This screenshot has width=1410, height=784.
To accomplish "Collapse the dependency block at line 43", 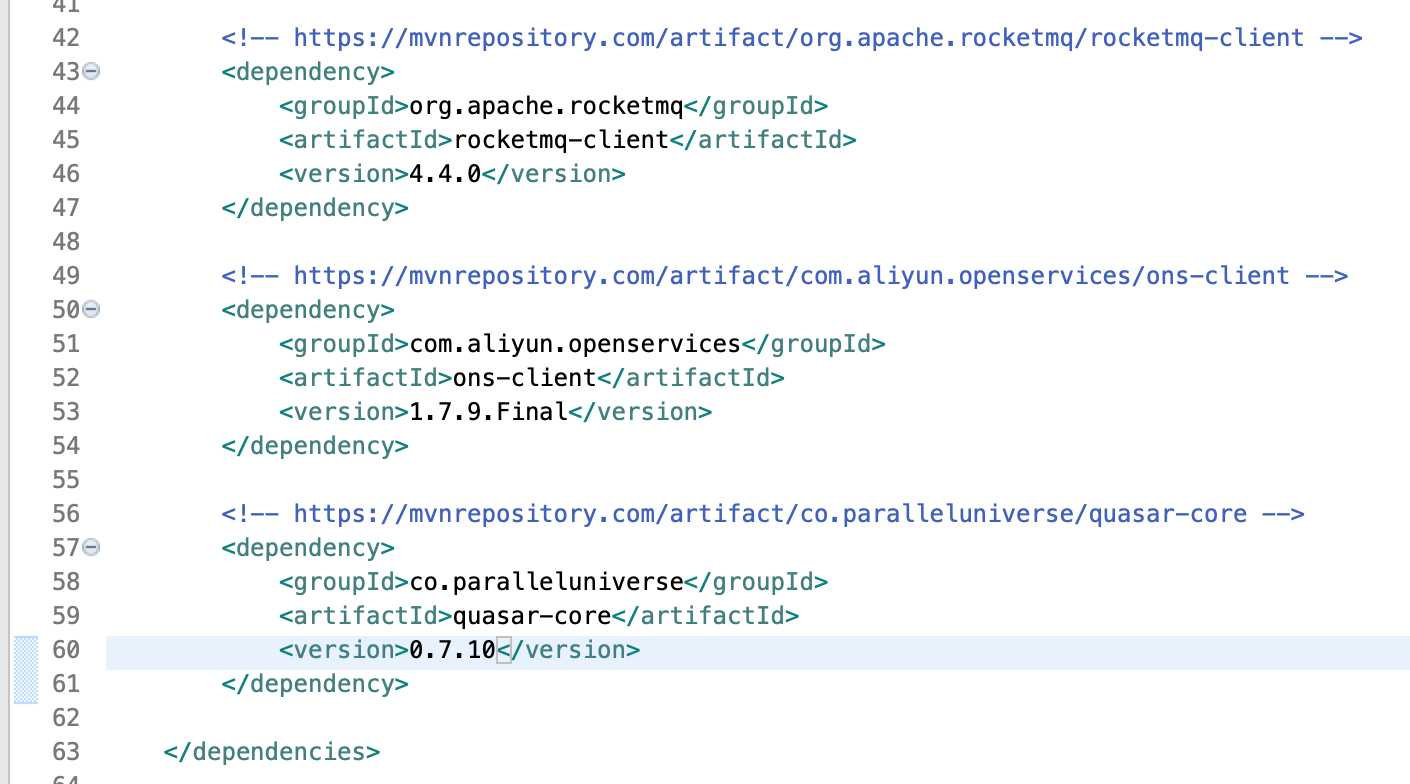I will pyautogui.click(x=91, y=72).
